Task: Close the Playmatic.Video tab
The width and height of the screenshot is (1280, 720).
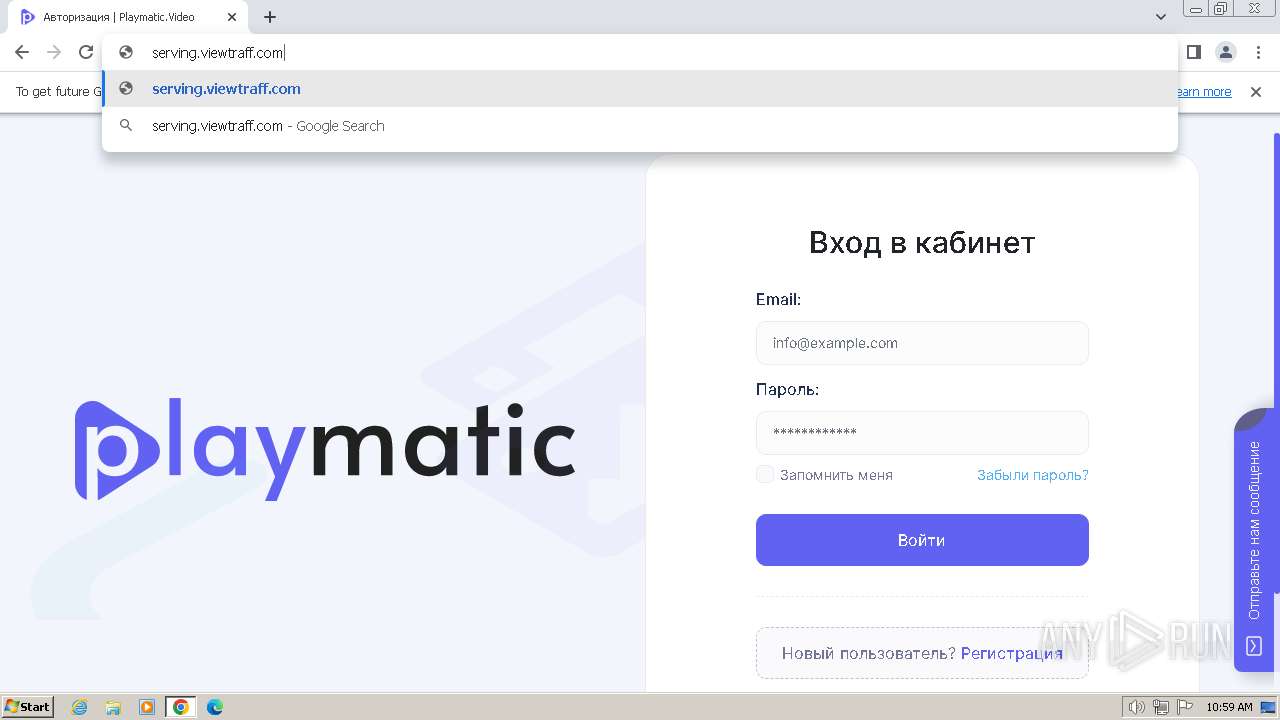Action: coord(232,17)
